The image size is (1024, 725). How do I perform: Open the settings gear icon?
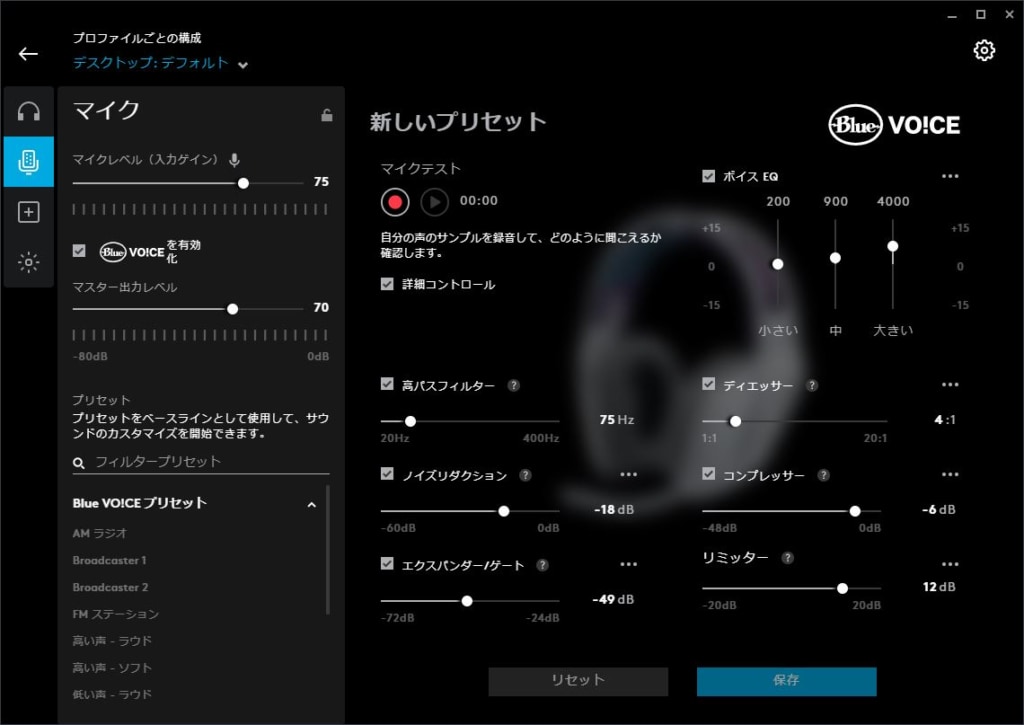pos(984,50)
